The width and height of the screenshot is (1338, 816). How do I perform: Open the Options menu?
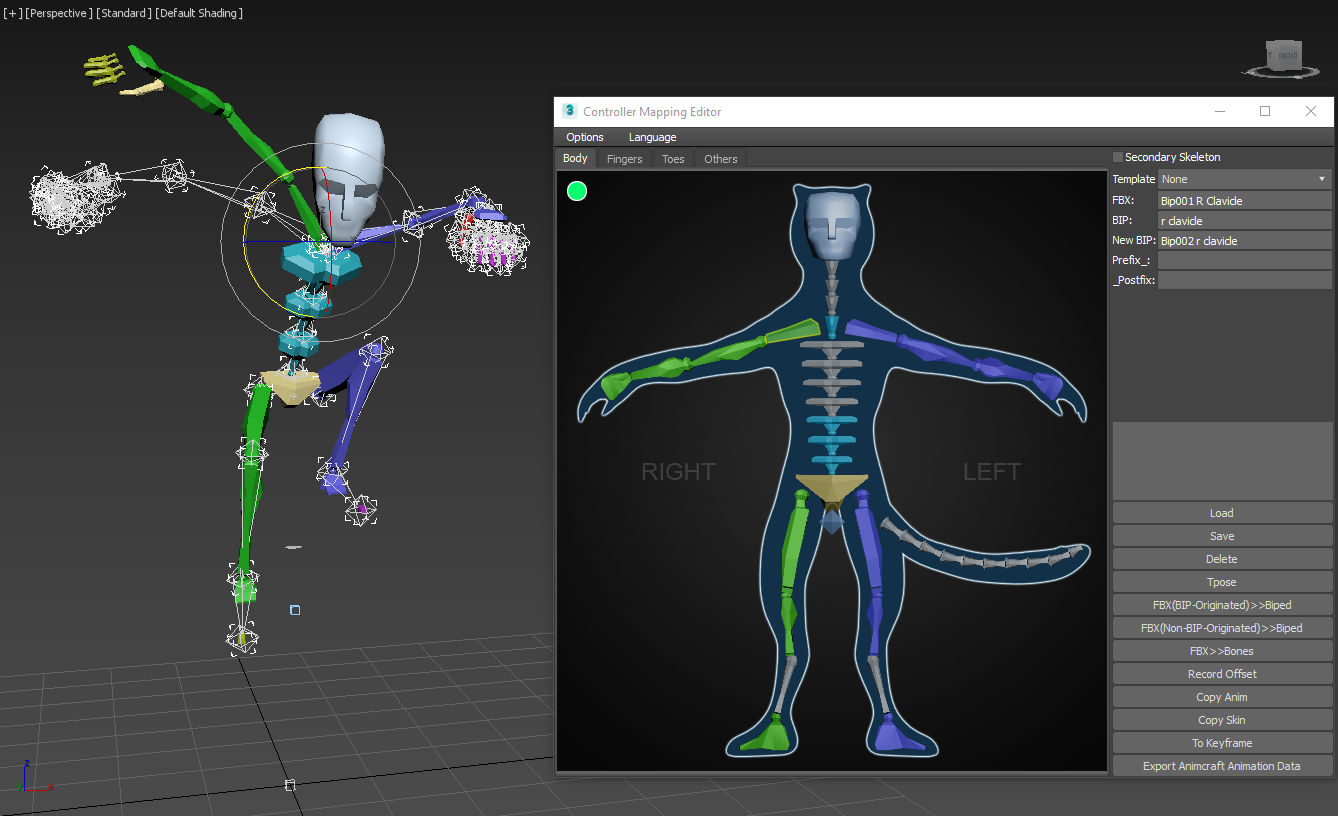pyautogui.click(x=585, y=137)
